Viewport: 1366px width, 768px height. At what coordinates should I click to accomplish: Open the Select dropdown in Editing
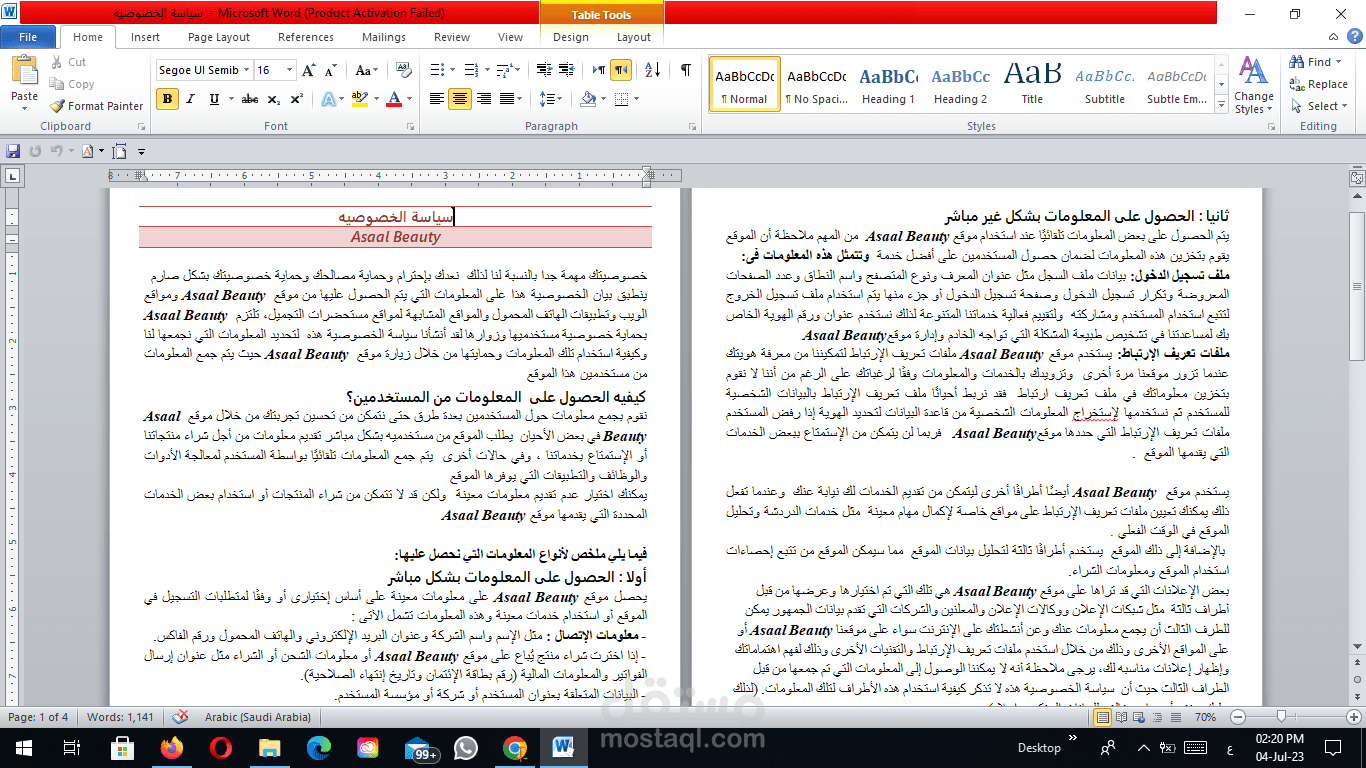(x=1320, y=106)
